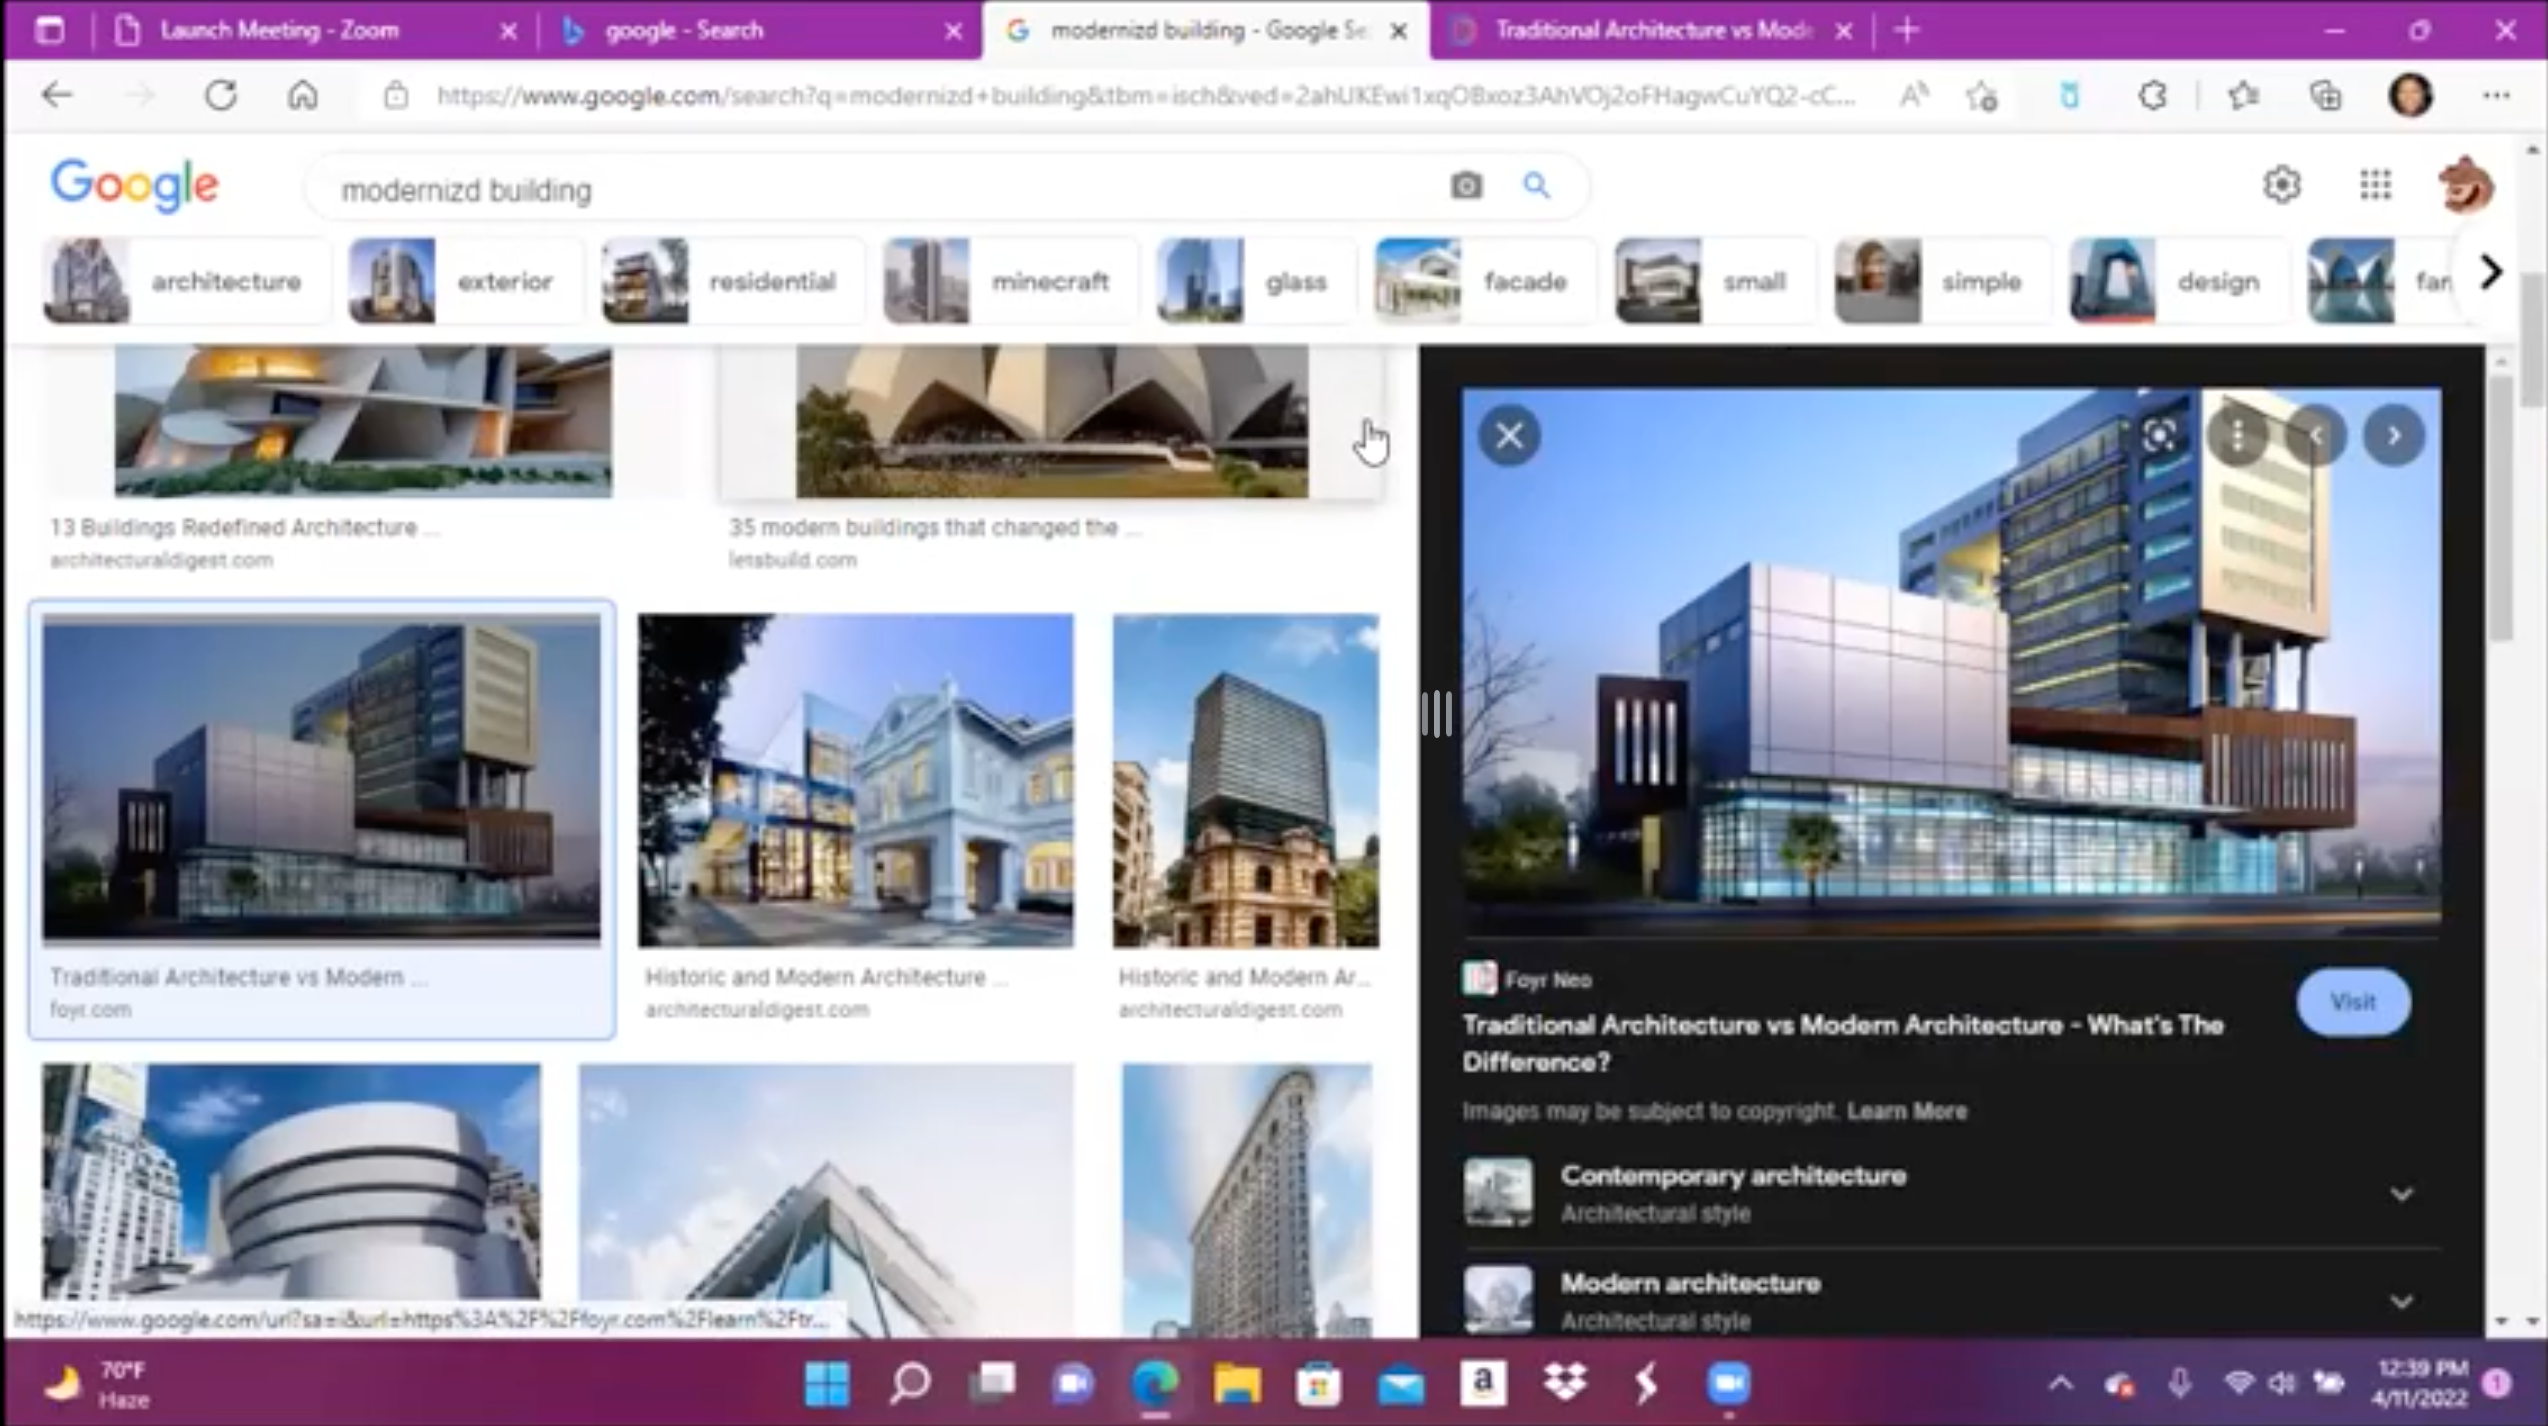
Task: Go to next image in preview
Action: pos(2393,436)
